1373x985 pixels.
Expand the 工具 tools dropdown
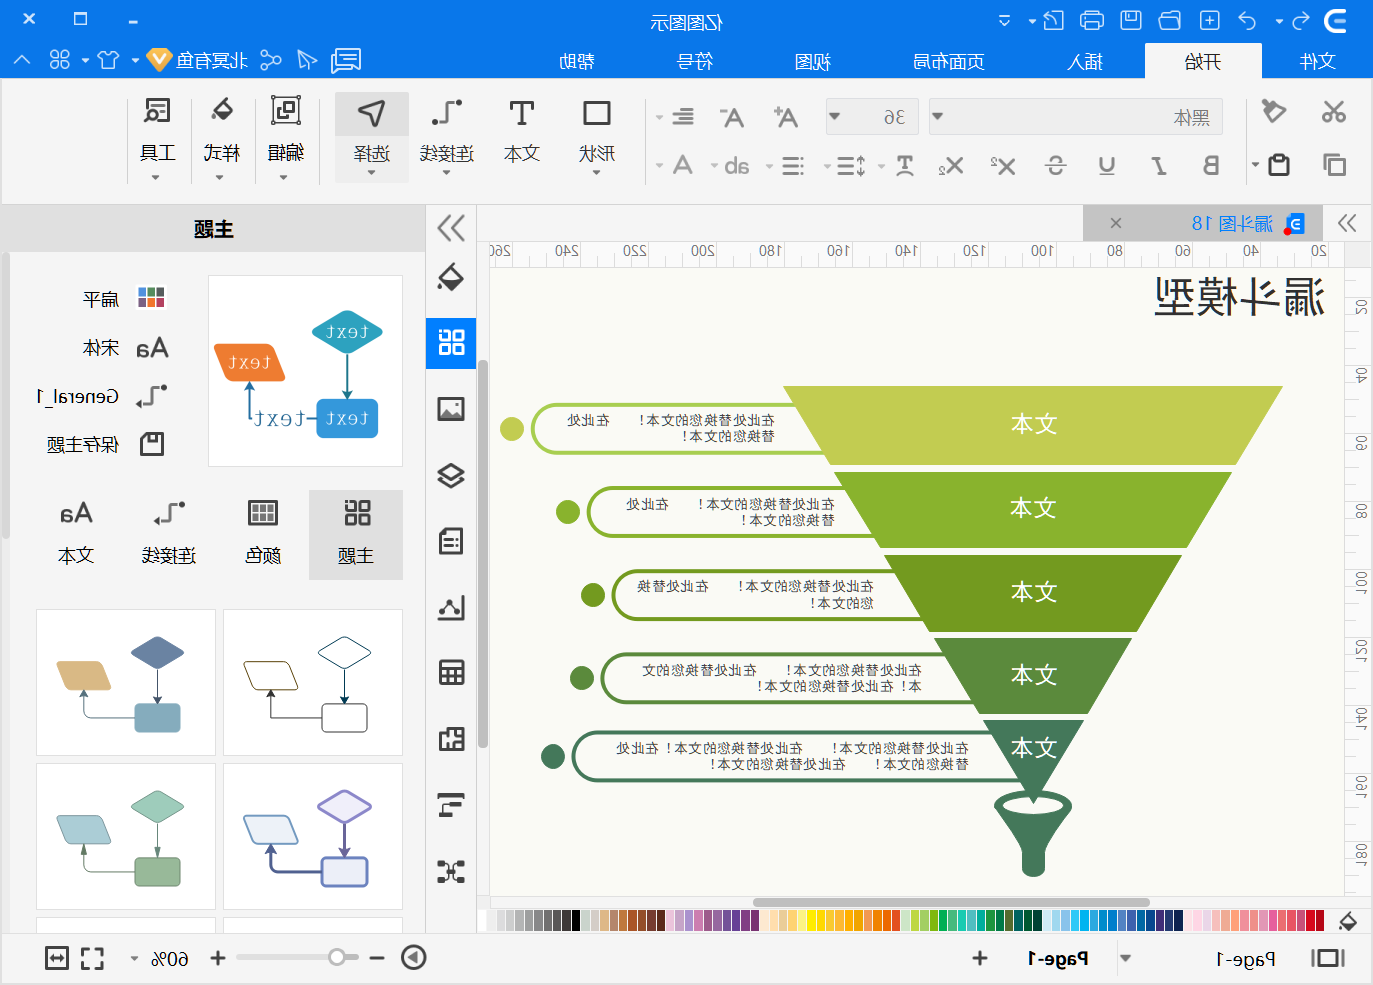[156, 178]
